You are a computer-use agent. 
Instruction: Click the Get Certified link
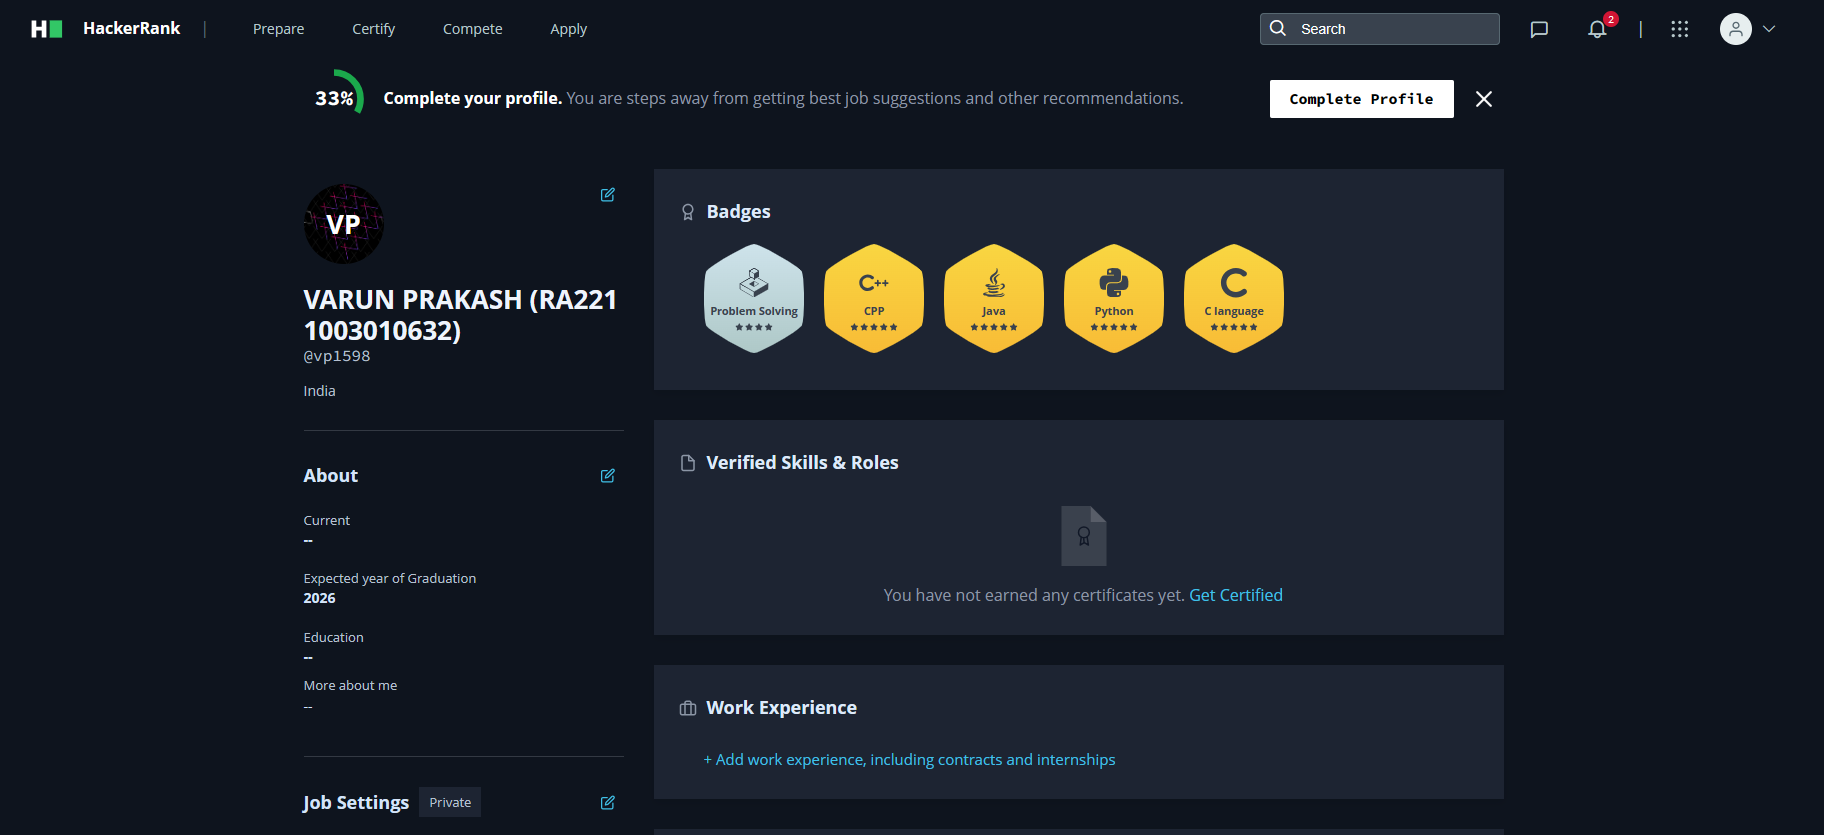click(x=1235, y=595)
